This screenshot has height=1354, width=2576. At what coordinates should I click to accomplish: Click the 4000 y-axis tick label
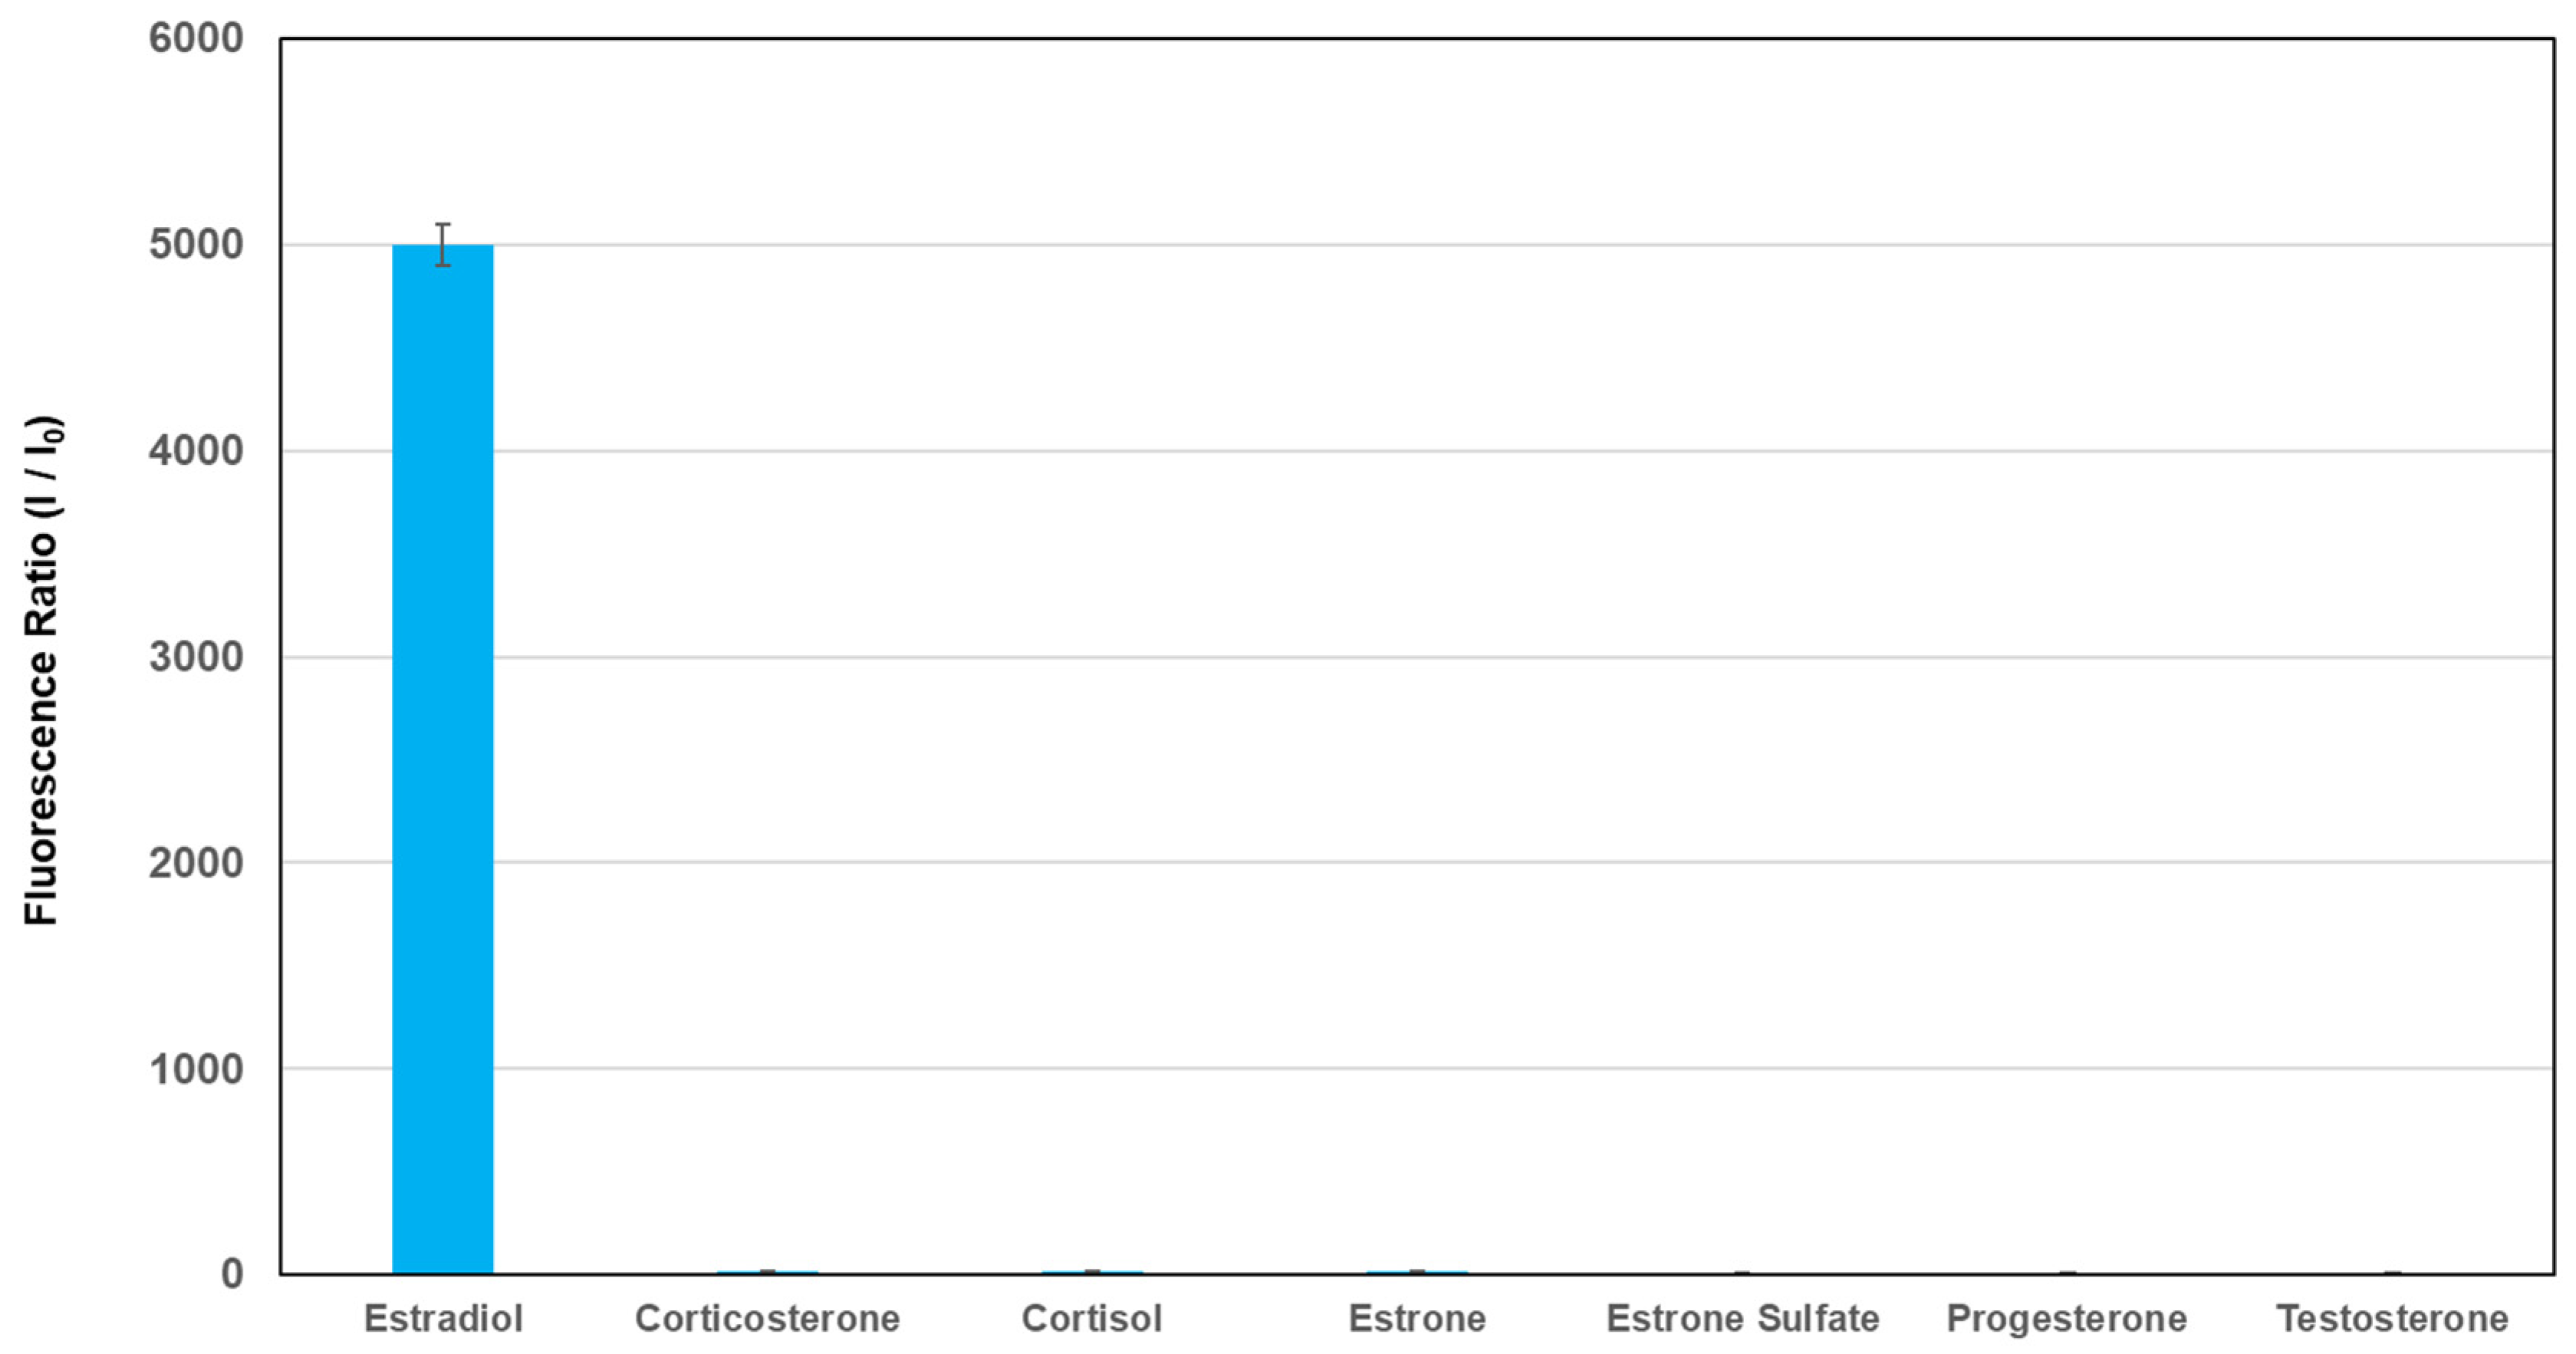click(196, 451)
